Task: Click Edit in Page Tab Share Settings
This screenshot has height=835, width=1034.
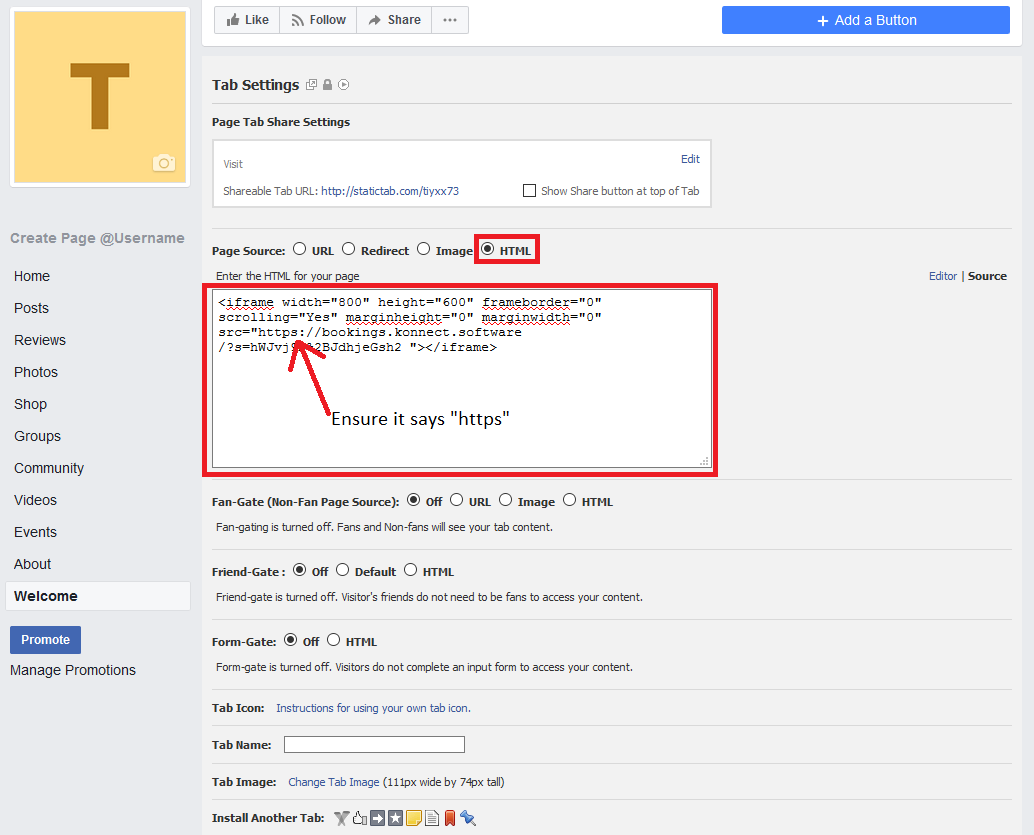Action: tap(690, 158)
